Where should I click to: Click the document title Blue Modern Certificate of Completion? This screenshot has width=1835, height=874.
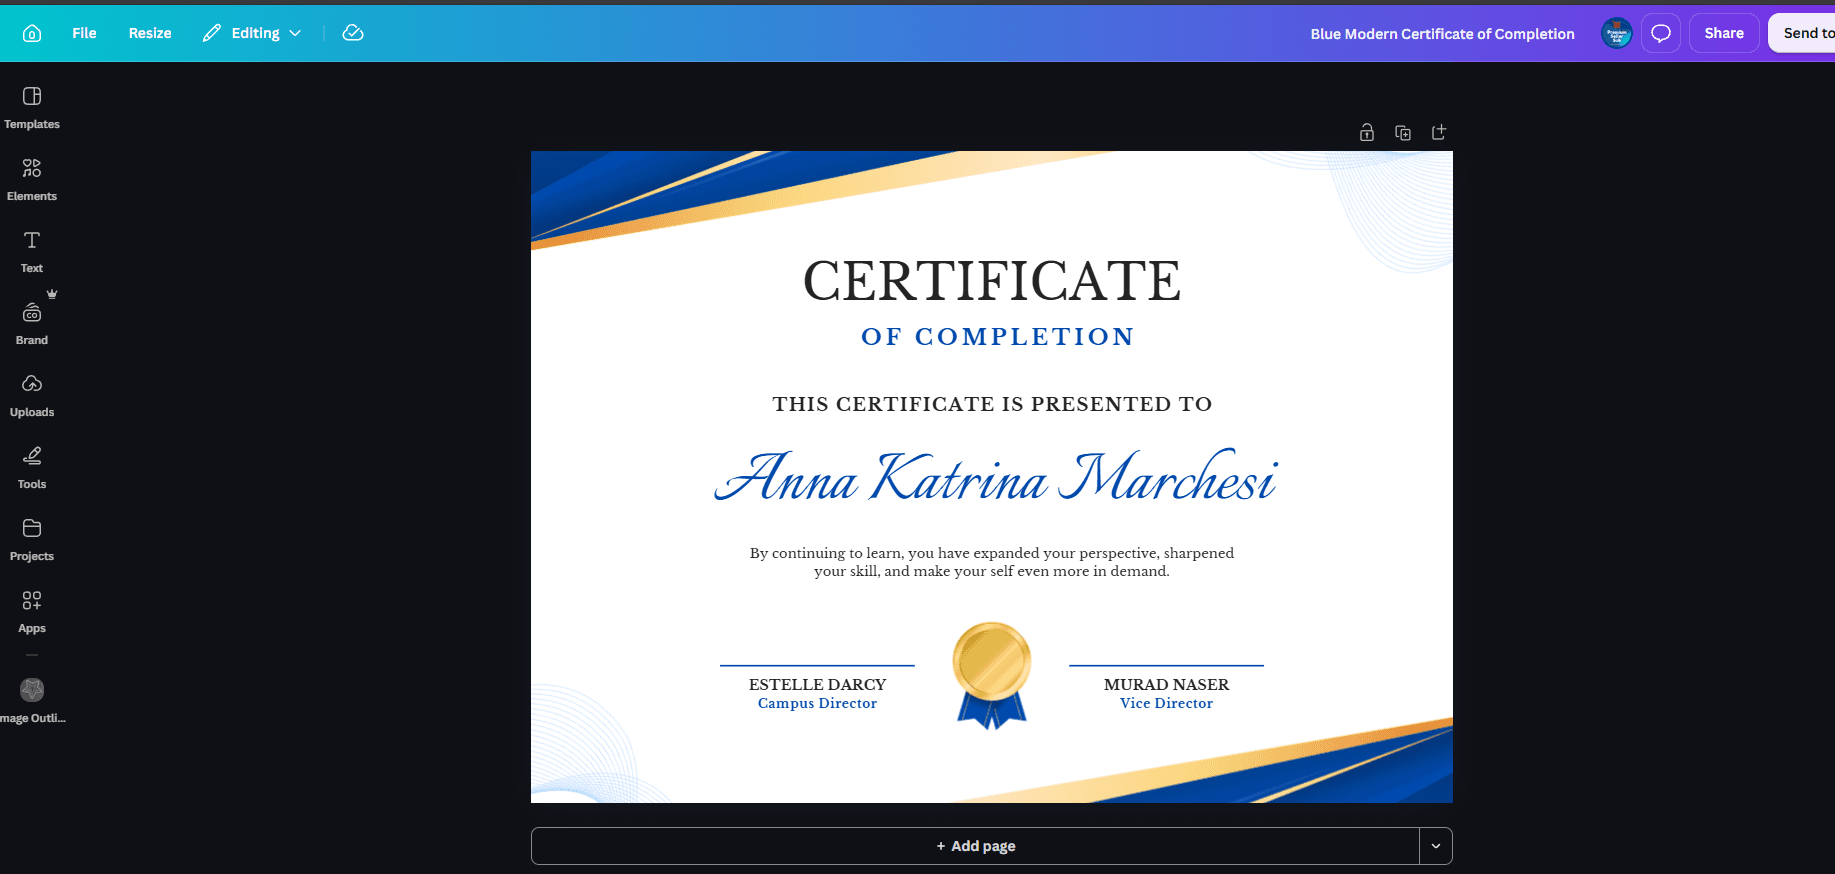[1442, 34]
